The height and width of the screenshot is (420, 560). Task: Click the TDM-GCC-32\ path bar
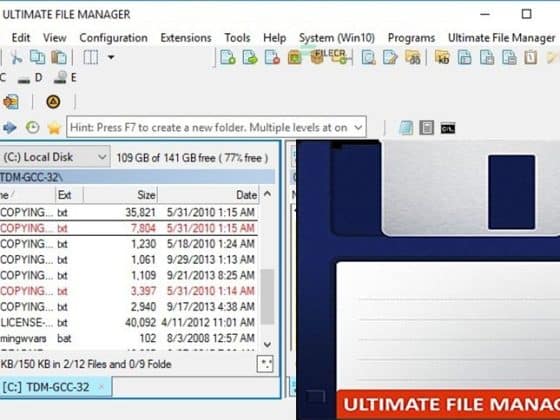(137, 177)
